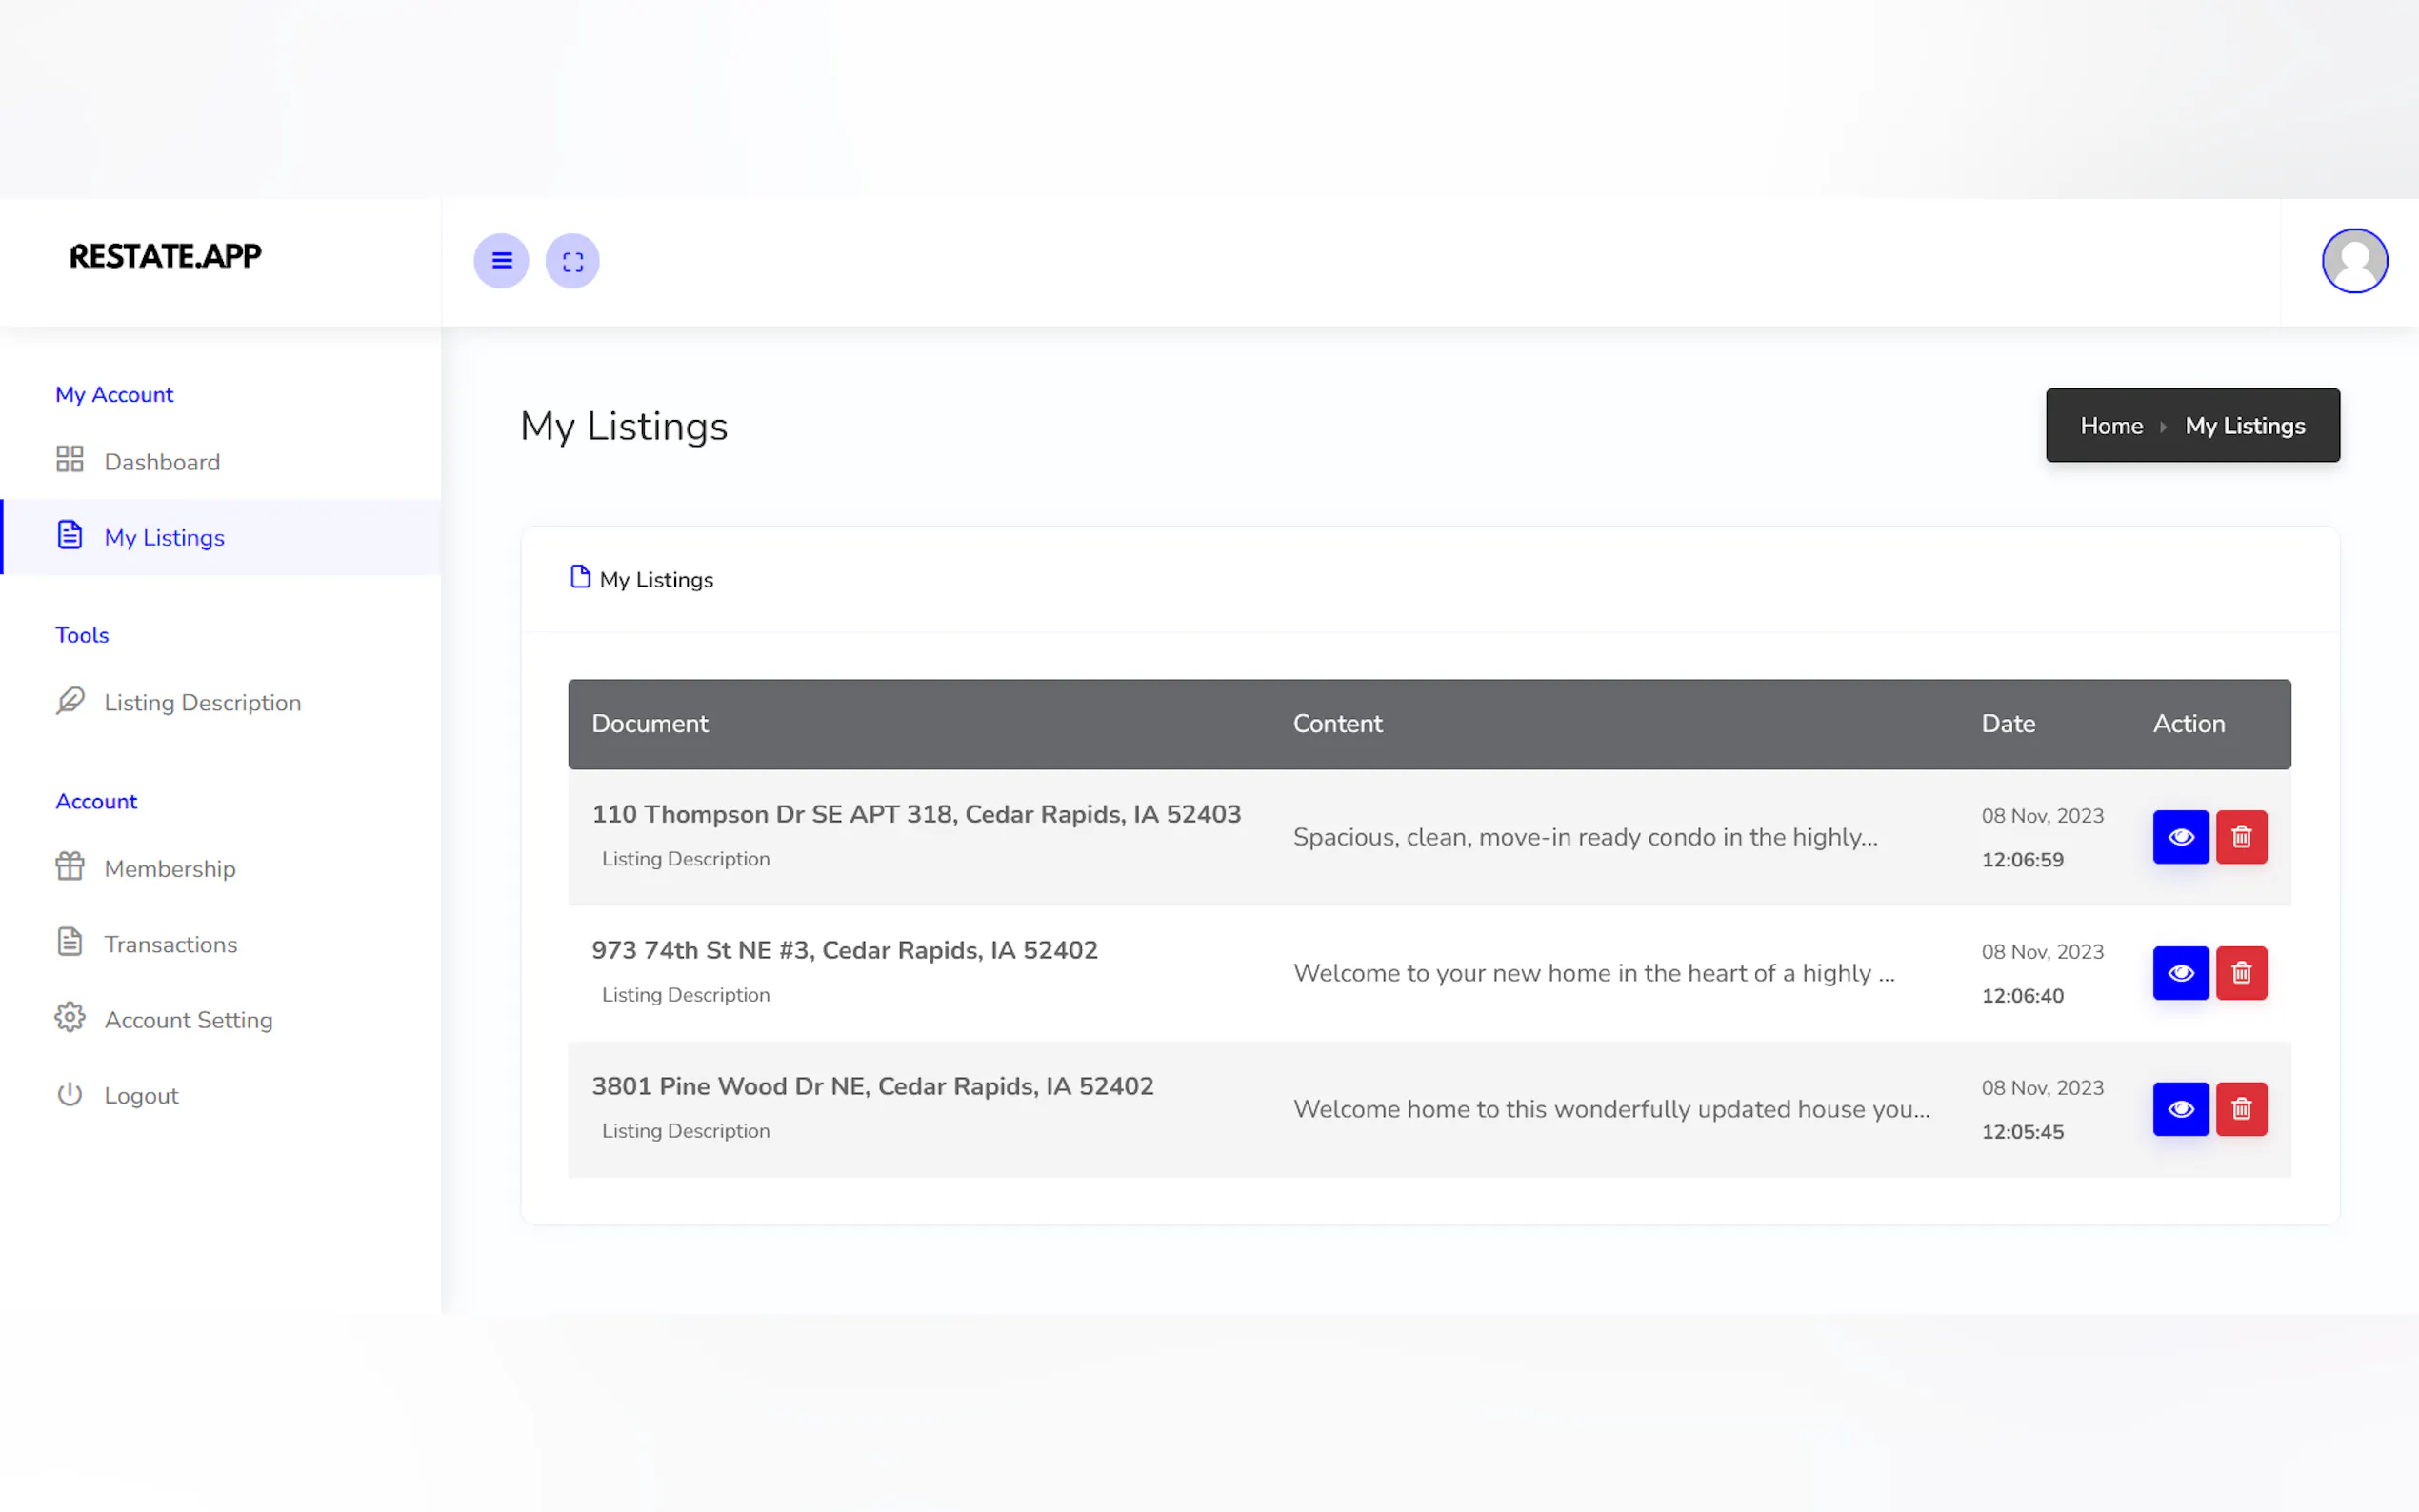The height and width of the screenshot is (1512, 2419).
Task: Delete the 3801 Pine Wood Dr listing
Action: pyautogui.click(x=2241, y=1109)
